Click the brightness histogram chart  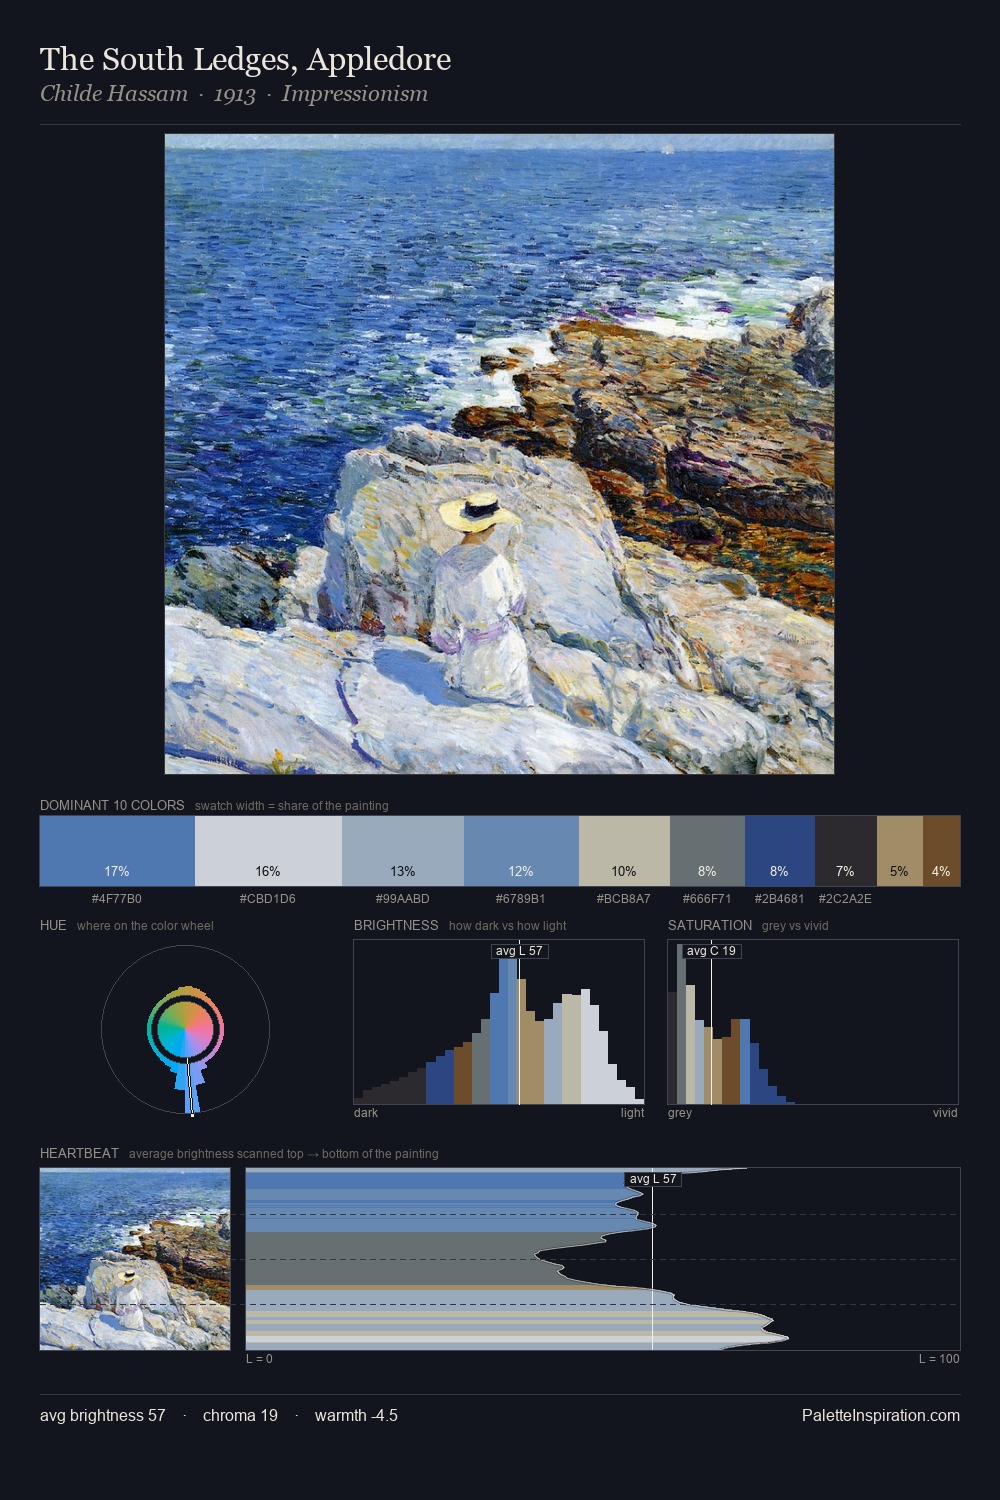pos(499,1022)
